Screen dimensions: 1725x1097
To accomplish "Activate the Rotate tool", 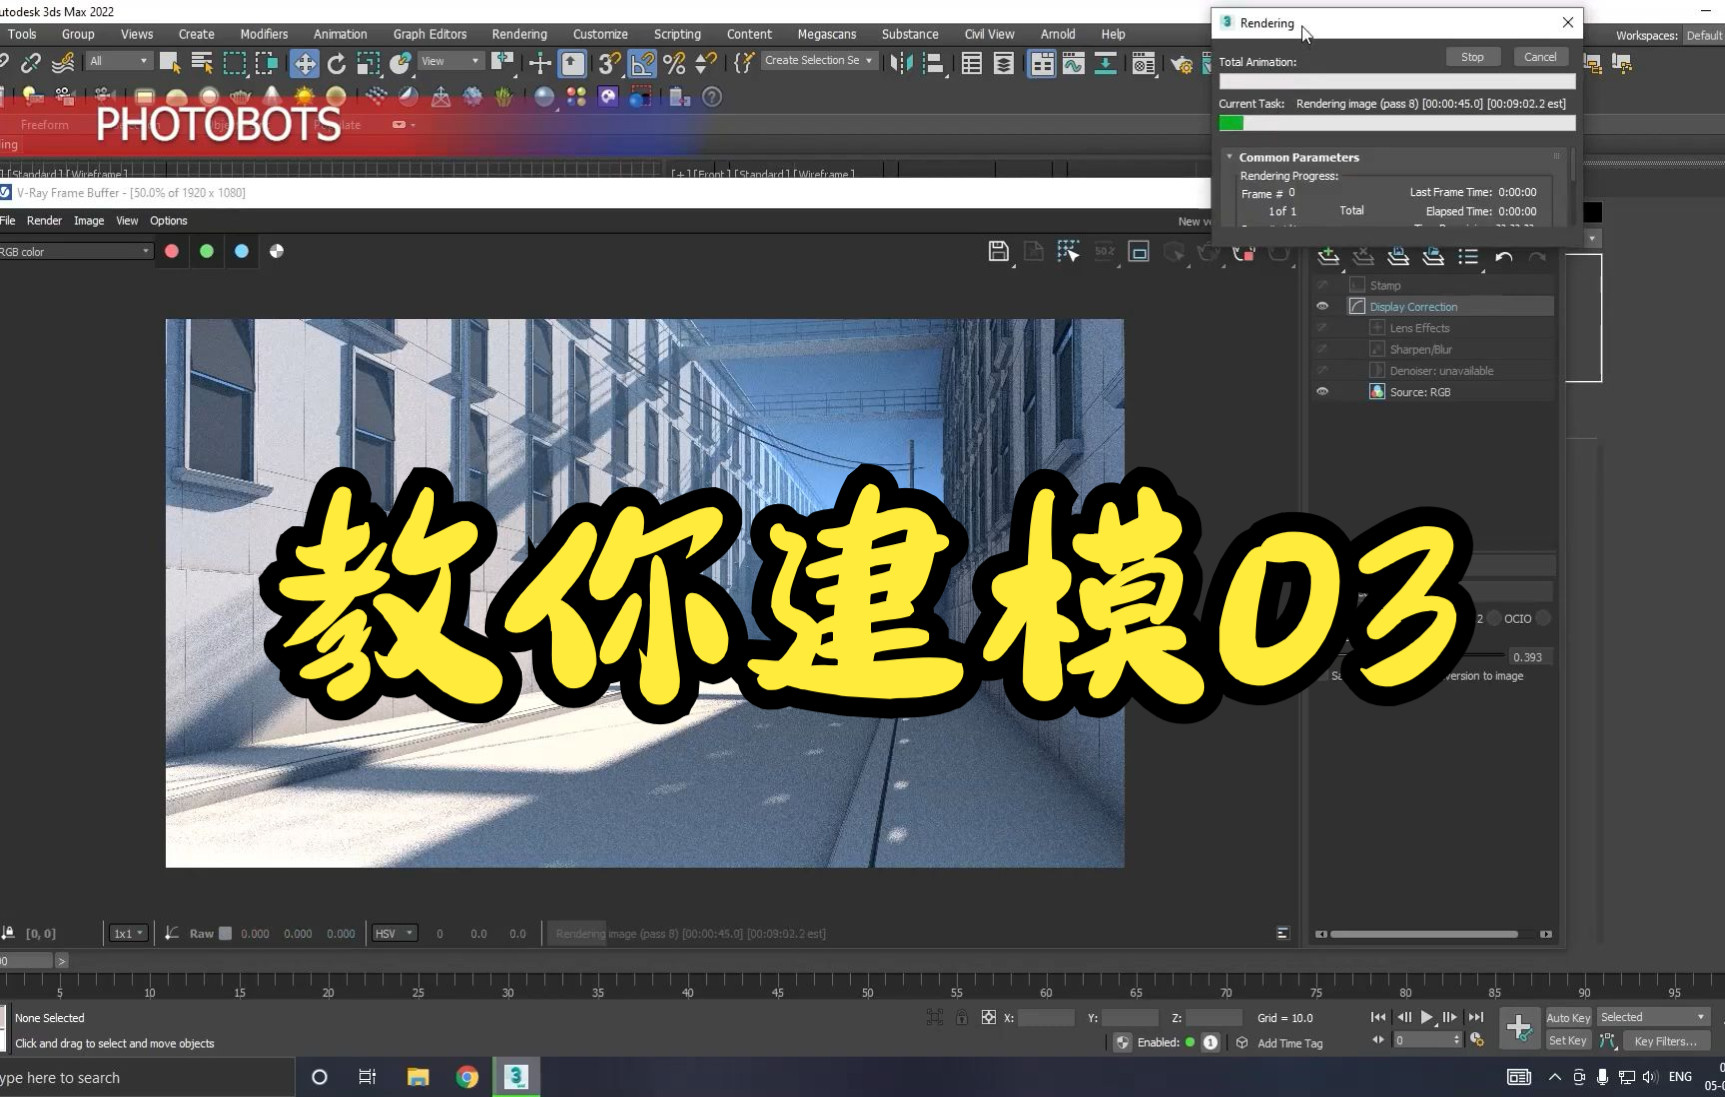I will click(x=336, y=63).
